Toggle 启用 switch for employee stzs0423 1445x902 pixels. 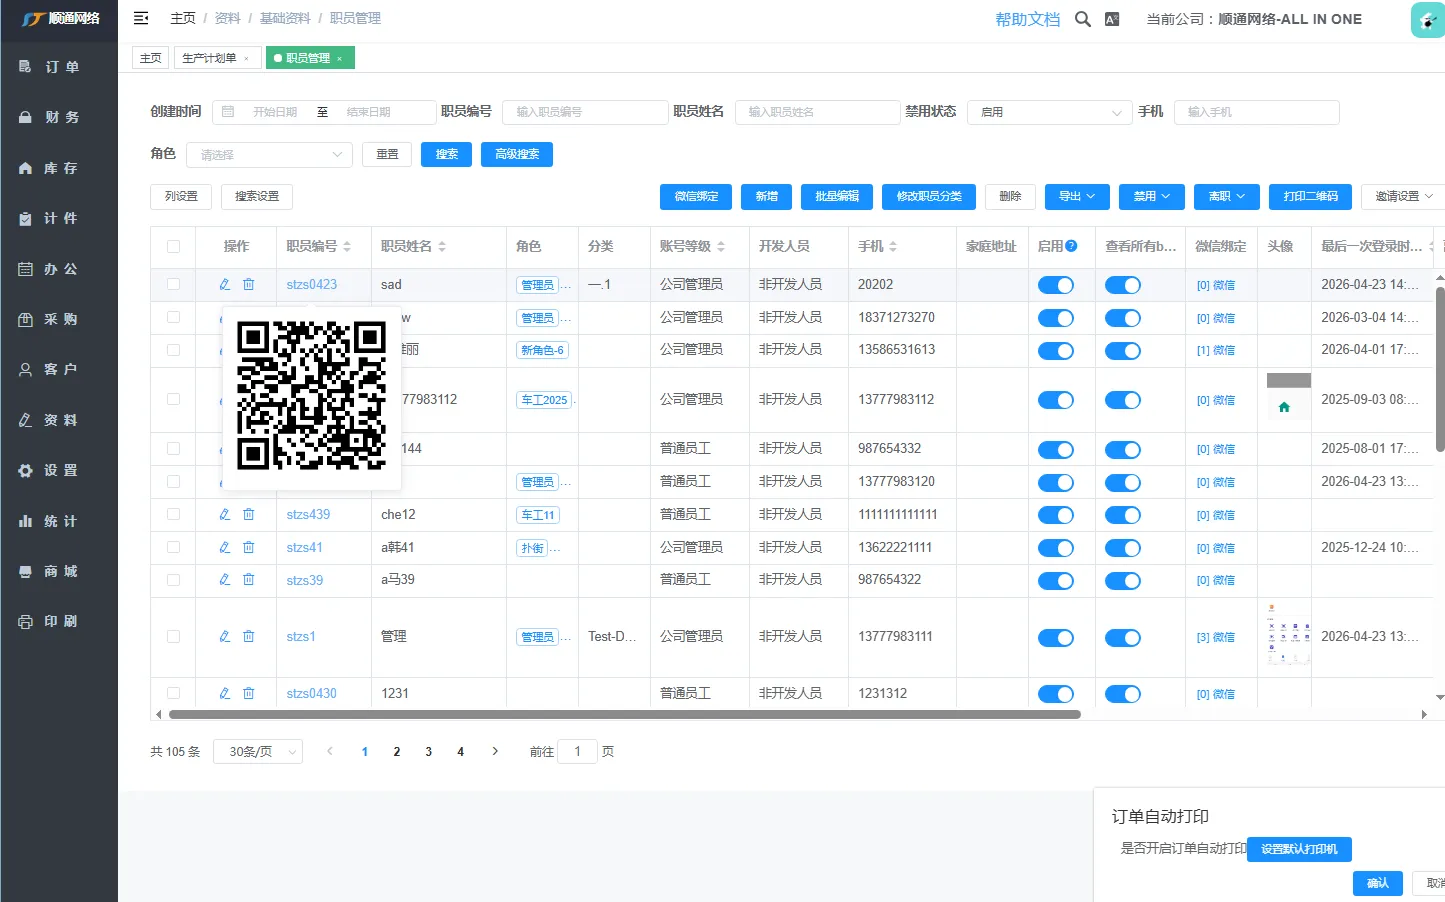[x=1055, y=286]
